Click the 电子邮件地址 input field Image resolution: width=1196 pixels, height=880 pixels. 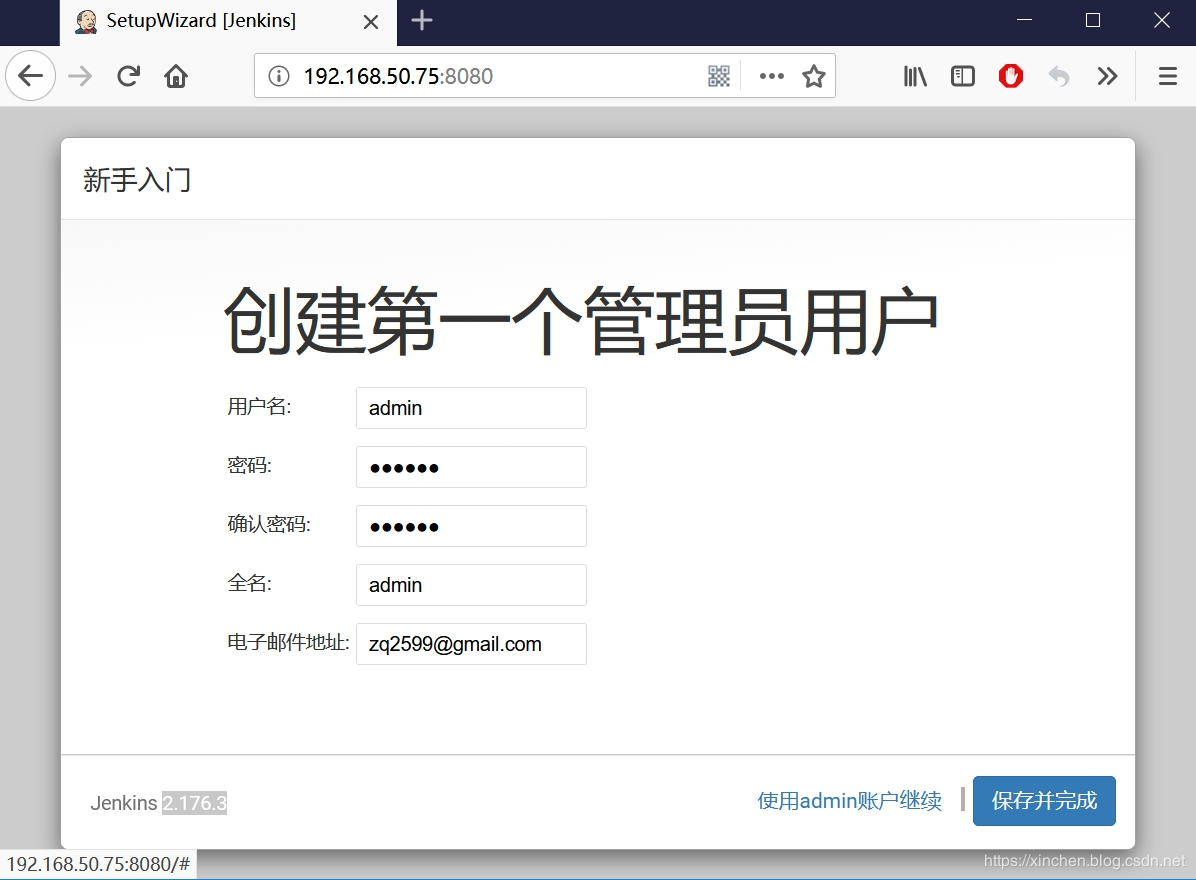click(470, 644)
